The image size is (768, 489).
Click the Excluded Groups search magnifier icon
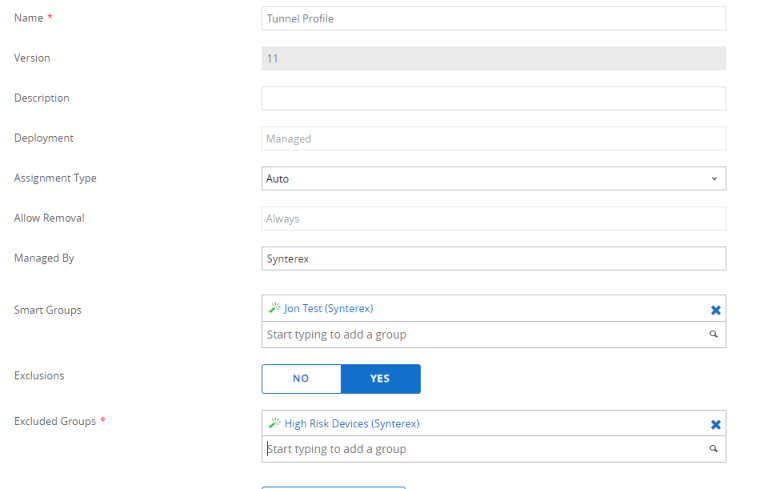[x=714, y=450]
